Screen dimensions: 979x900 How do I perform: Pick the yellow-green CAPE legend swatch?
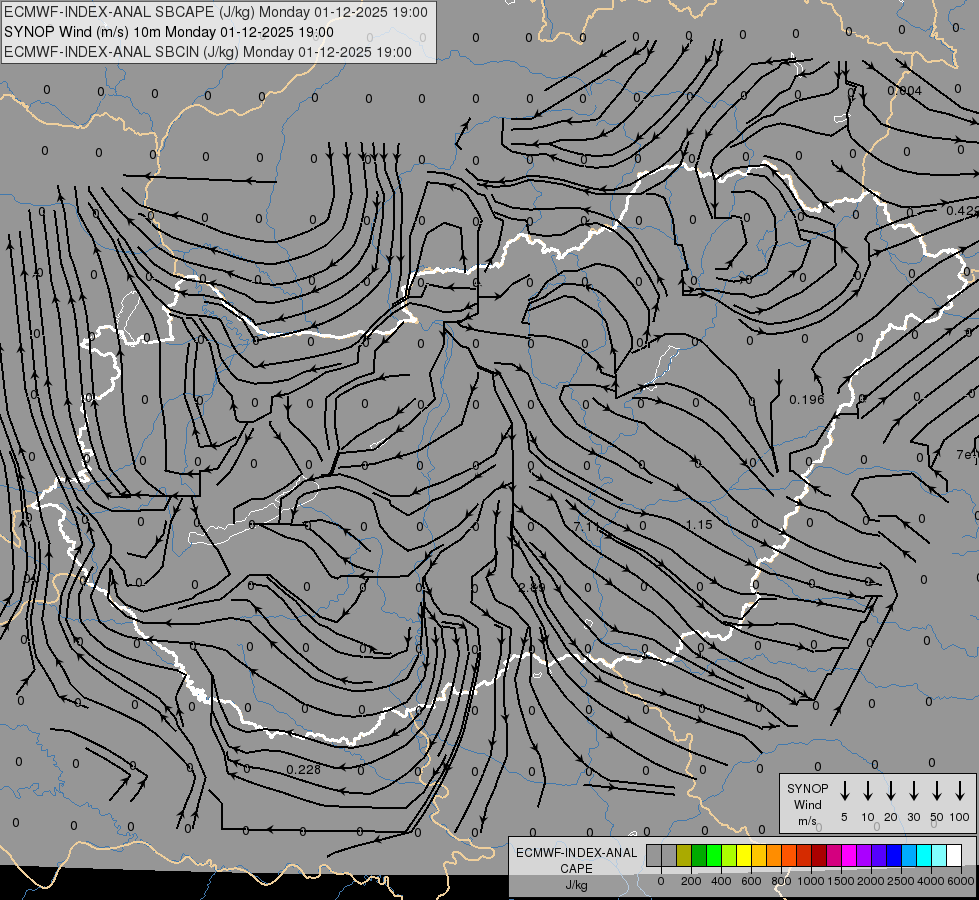point(729,855)
